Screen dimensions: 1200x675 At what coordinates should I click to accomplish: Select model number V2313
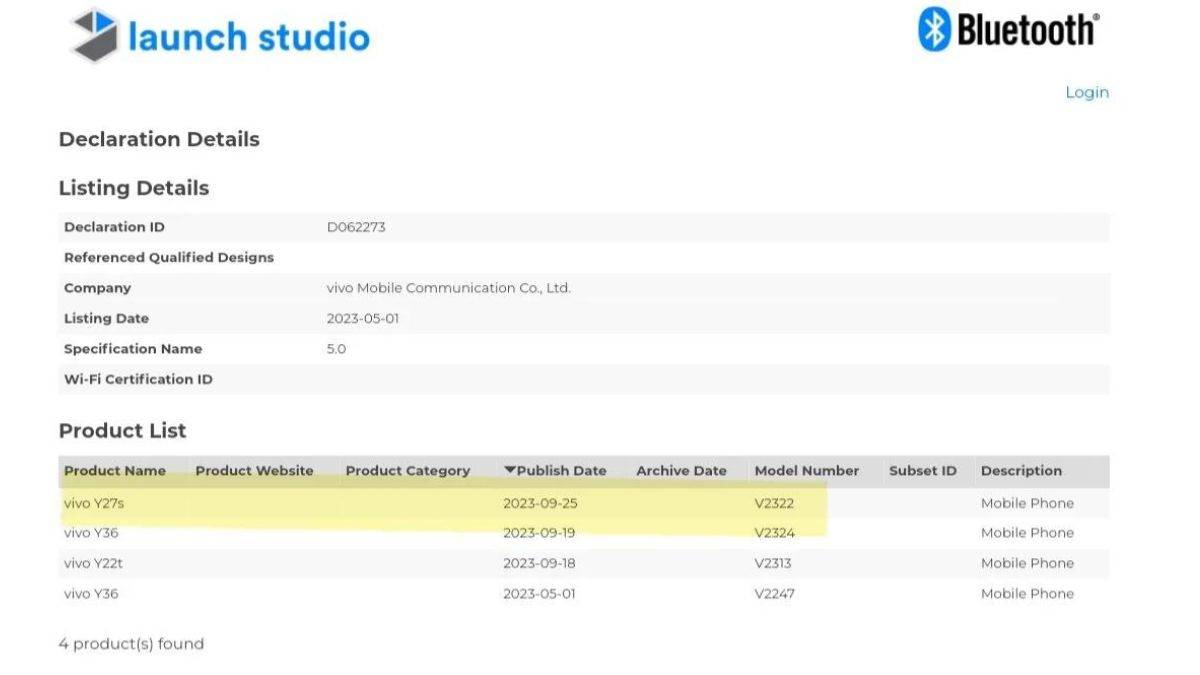pos(774,563)
